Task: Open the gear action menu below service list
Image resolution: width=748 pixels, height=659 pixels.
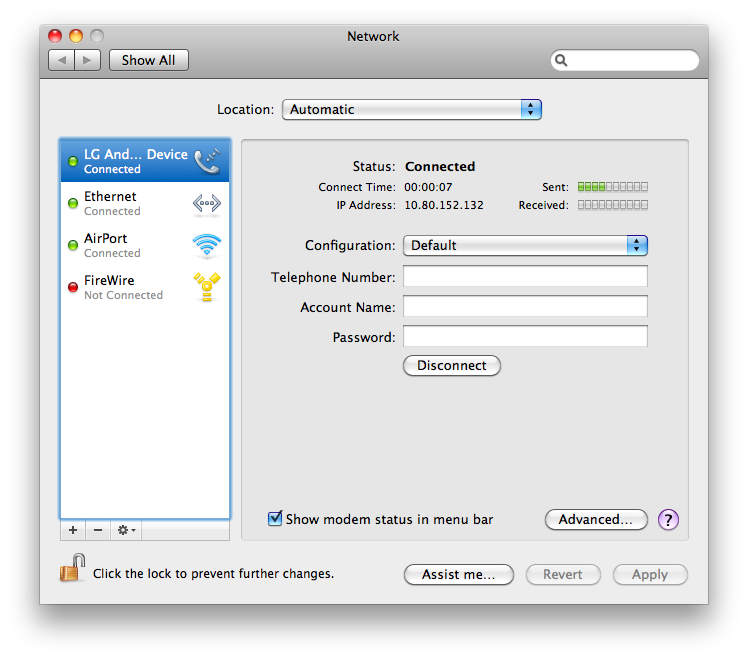Action: tap(126, 530)
